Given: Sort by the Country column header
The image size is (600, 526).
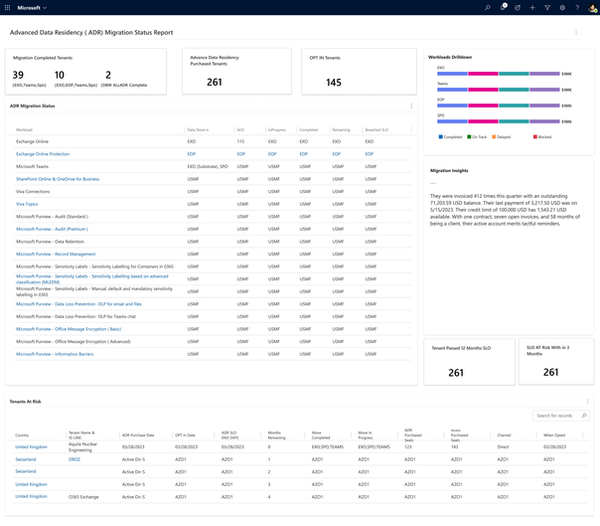Looking at the screenshot, I should (x=22, y=435).
